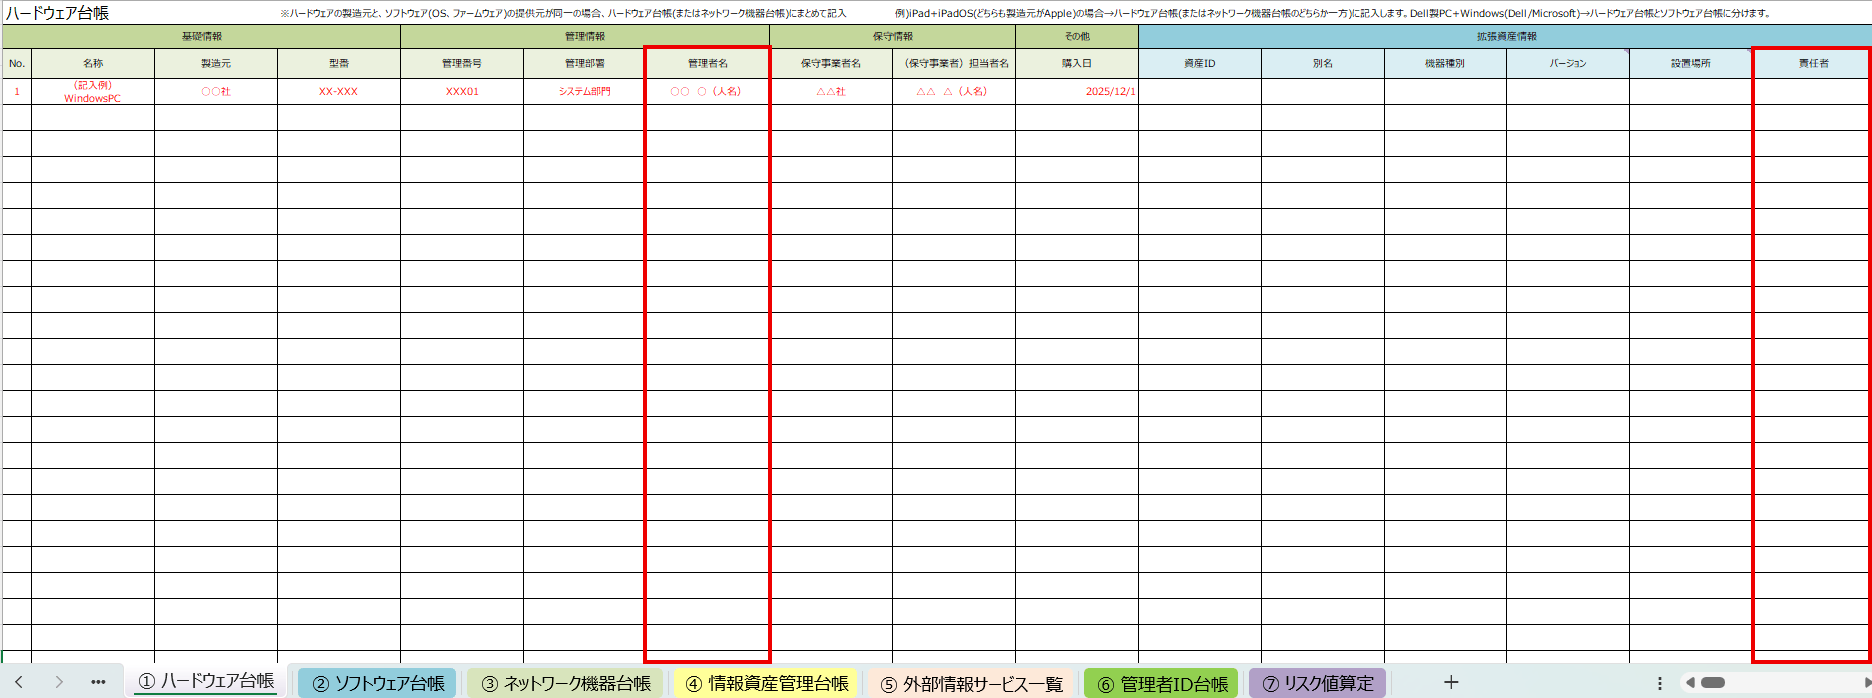Viewport: 1872px width, 698px height.
Task: Select the 責任者 column header cell
Action: tap(1813, 63)
